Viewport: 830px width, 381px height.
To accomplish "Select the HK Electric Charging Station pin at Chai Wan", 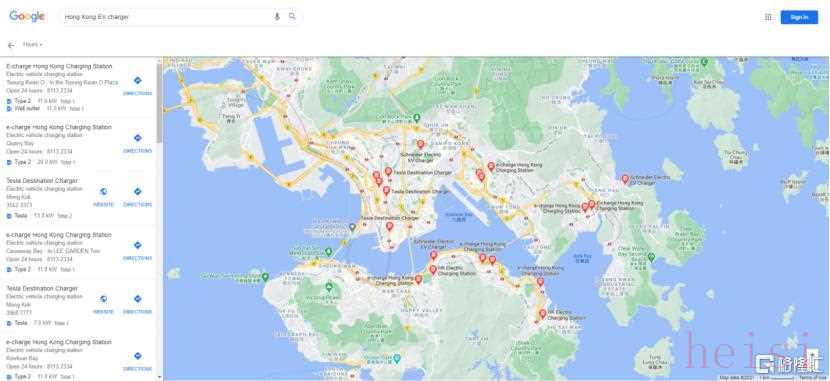I will pyautogui.click(x=543, y=314).
